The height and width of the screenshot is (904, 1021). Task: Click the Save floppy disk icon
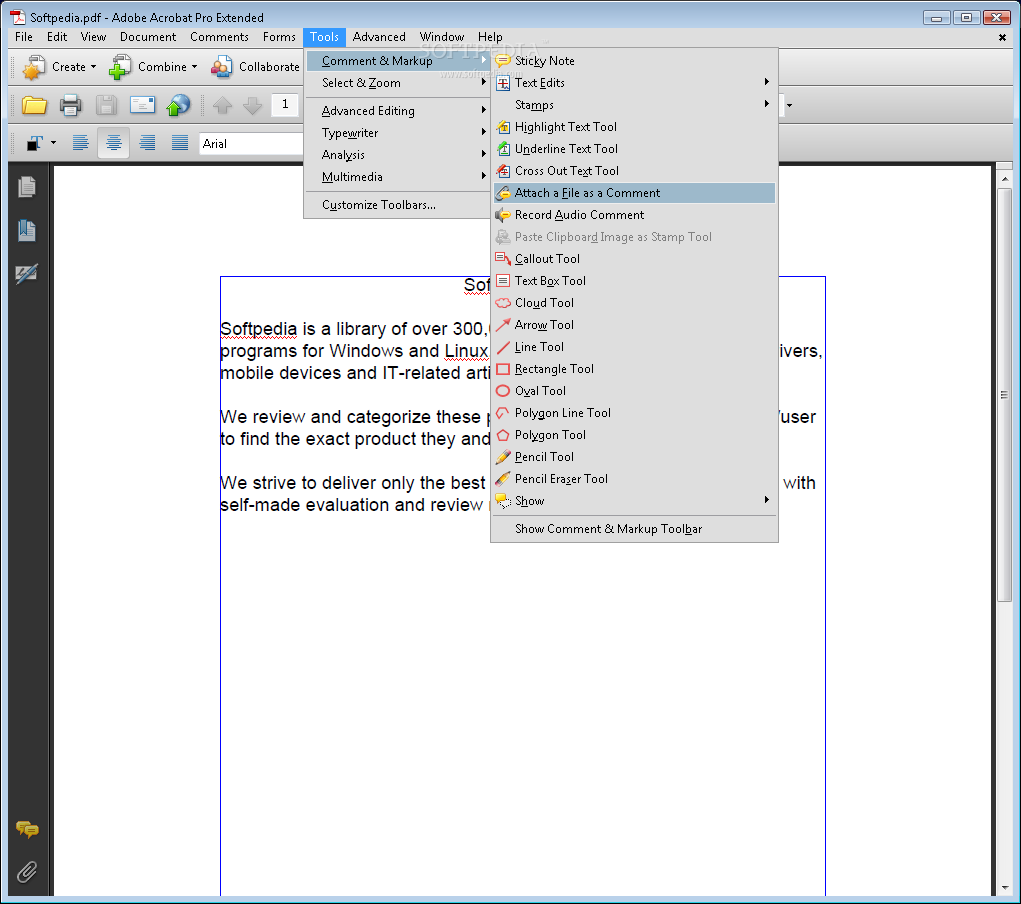point(106,105)
